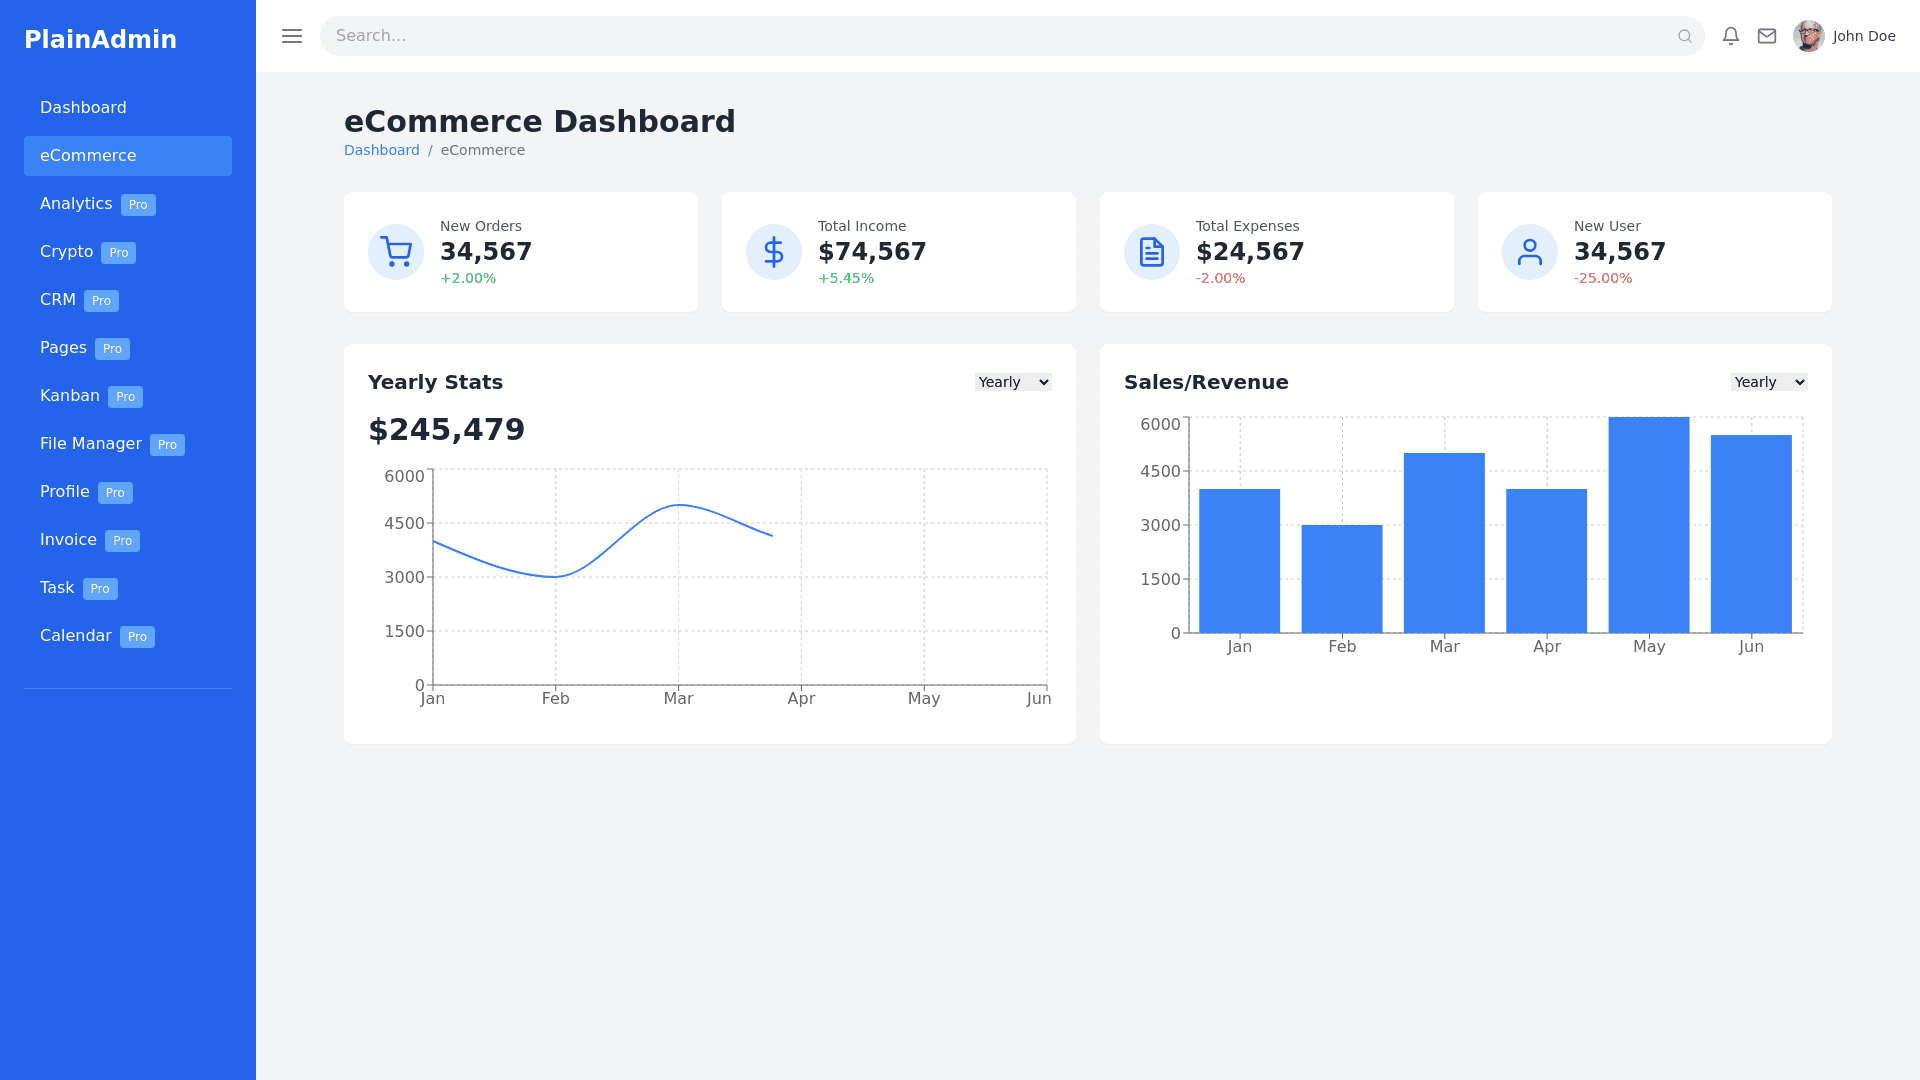Click the Total Income dollar icon

(774, 252)
